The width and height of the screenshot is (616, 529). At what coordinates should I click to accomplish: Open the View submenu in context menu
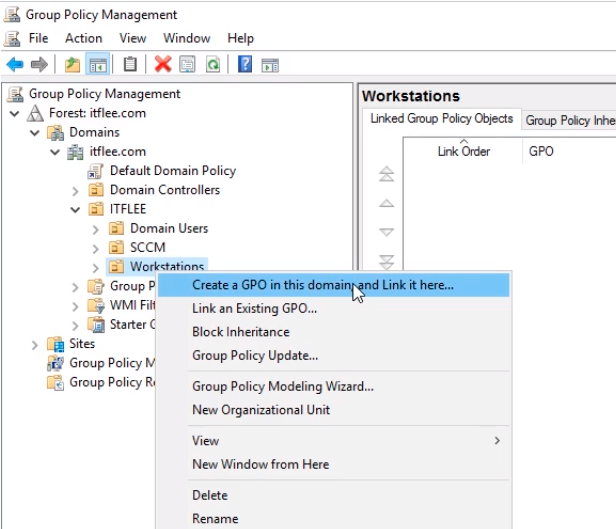point(334,441)
